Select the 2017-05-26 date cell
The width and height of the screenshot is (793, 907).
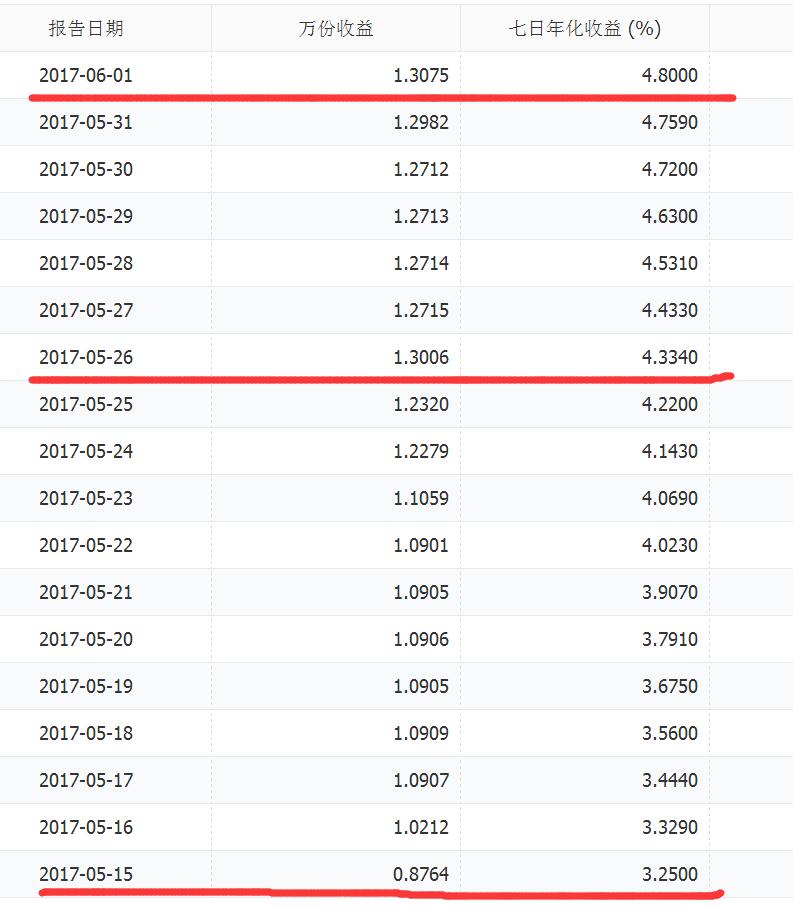(x=85, y=357)
